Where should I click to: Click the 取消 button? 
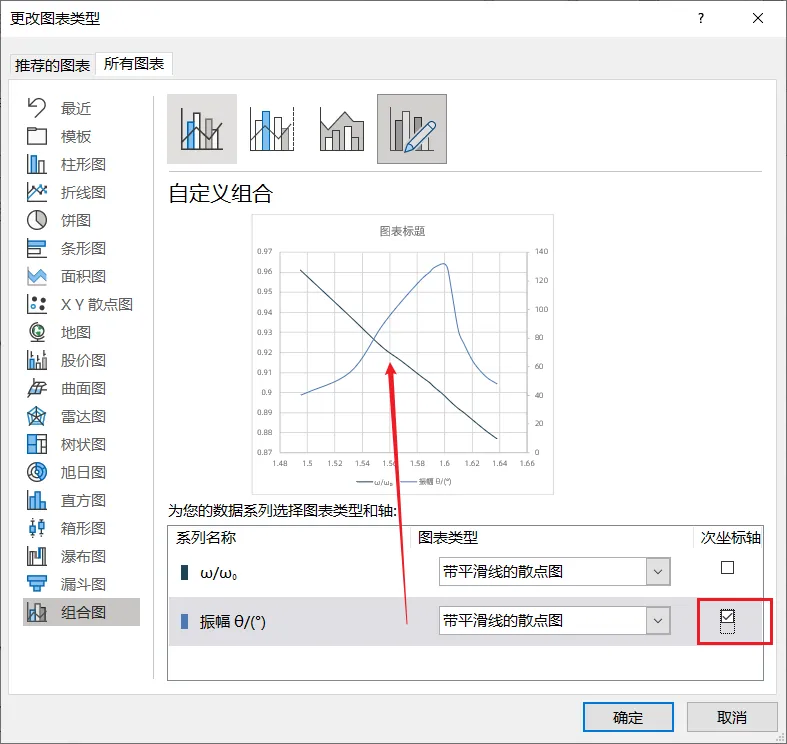click(732, 717)
